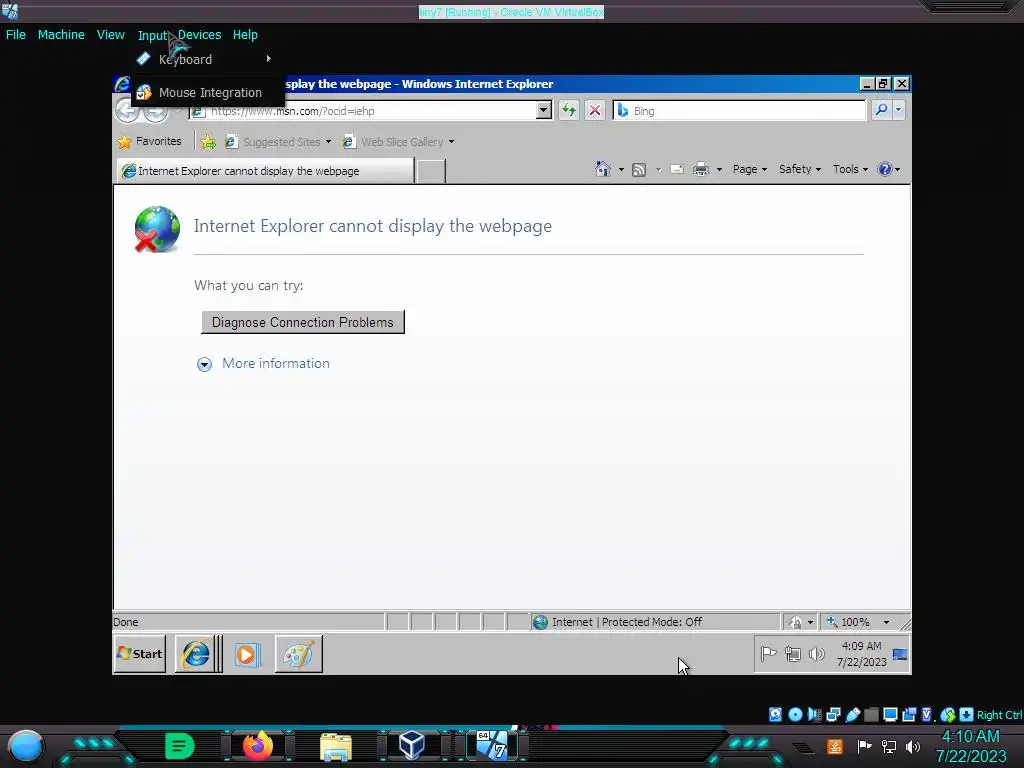Image resolution: width=1024 pixels, height=768 pixels.
Task: Click the Add to Favorites Bar icon
Action: [x=208, y=142]
